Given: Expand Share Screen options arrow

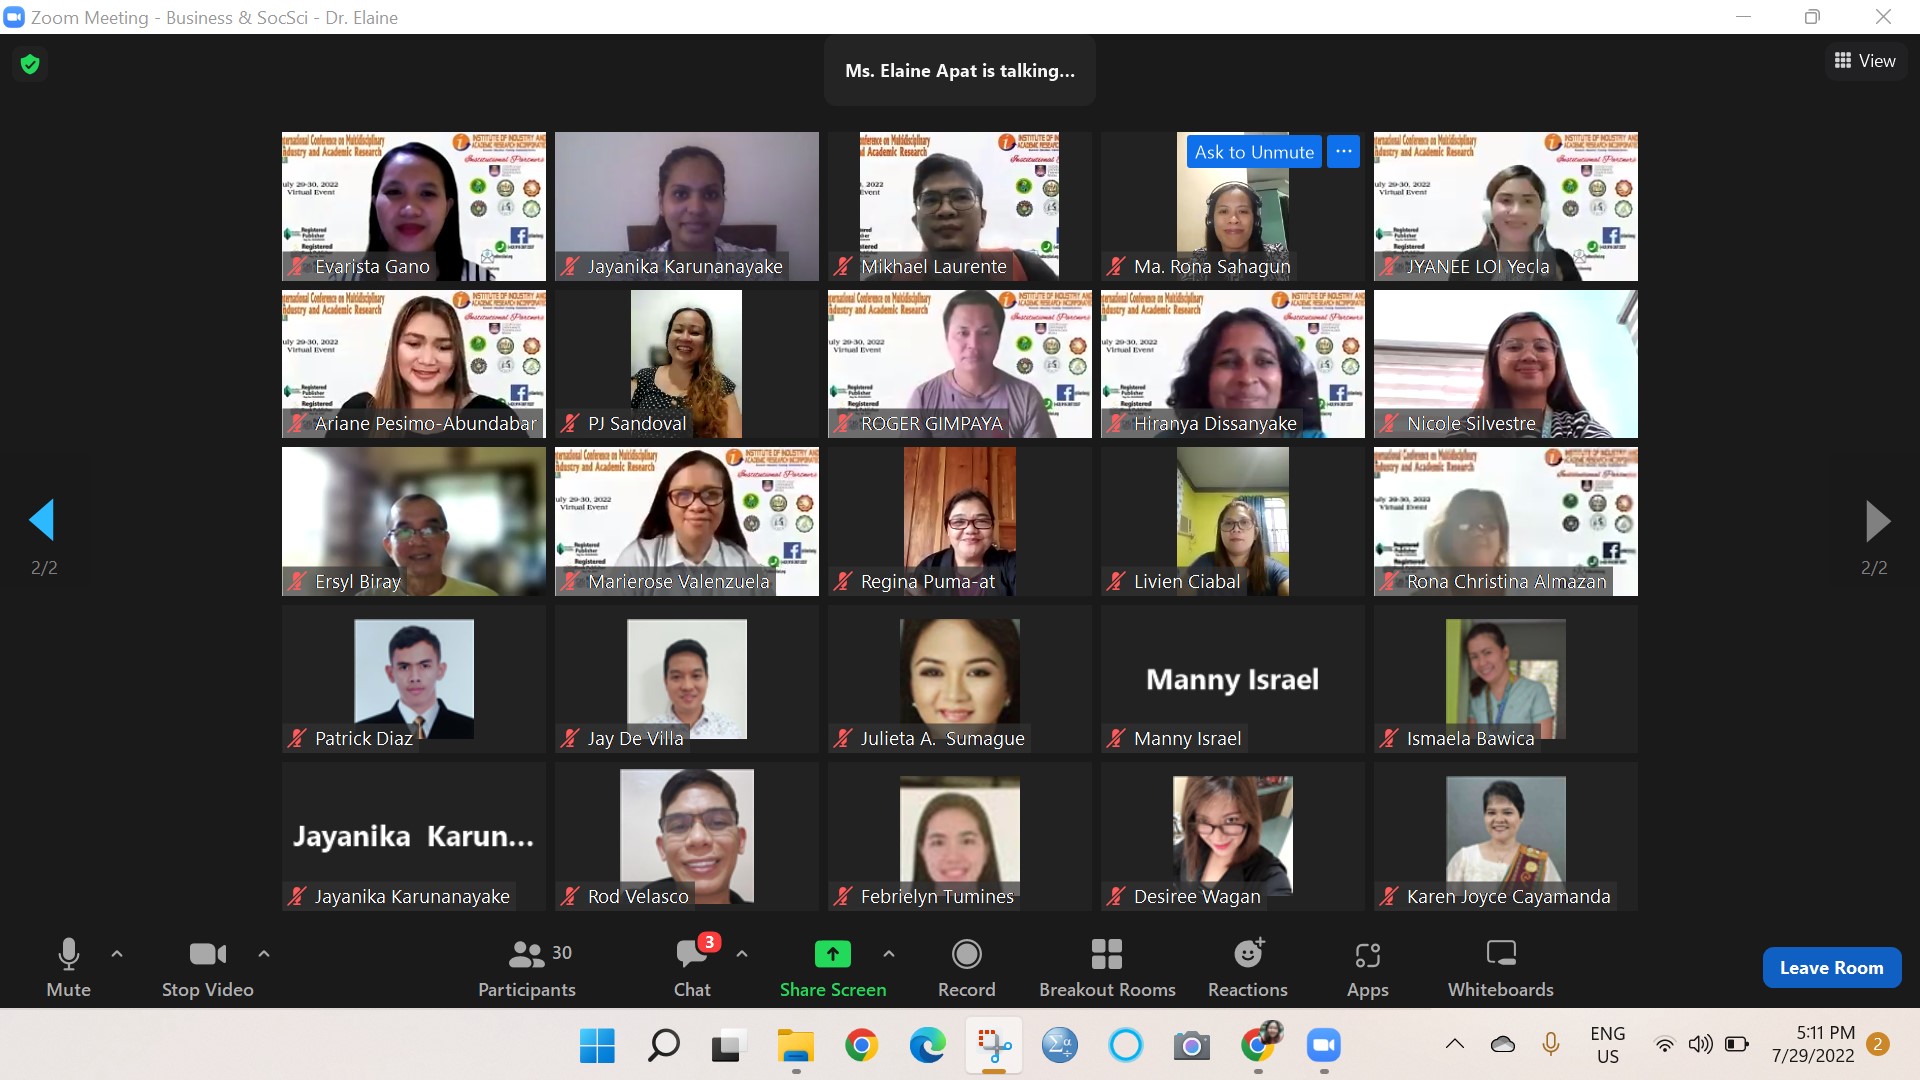Looking at the screenshot, I should coord(889,954).
